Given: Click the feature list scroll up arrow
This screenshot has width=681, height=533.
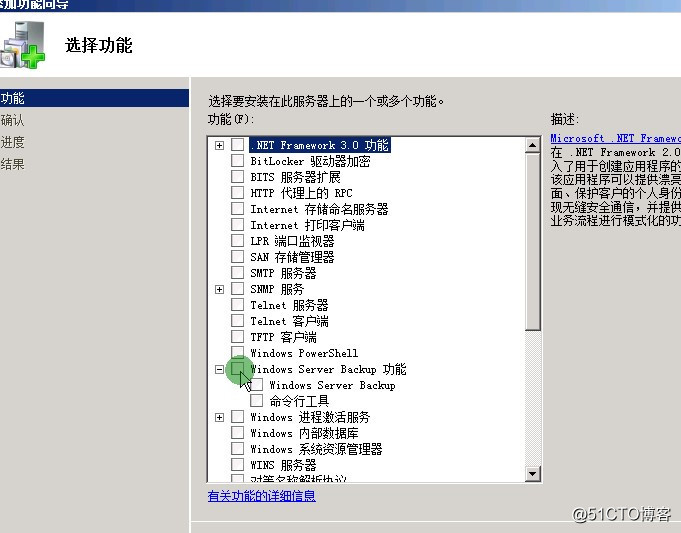Looking at the screenshot, I should click(532, 145).
